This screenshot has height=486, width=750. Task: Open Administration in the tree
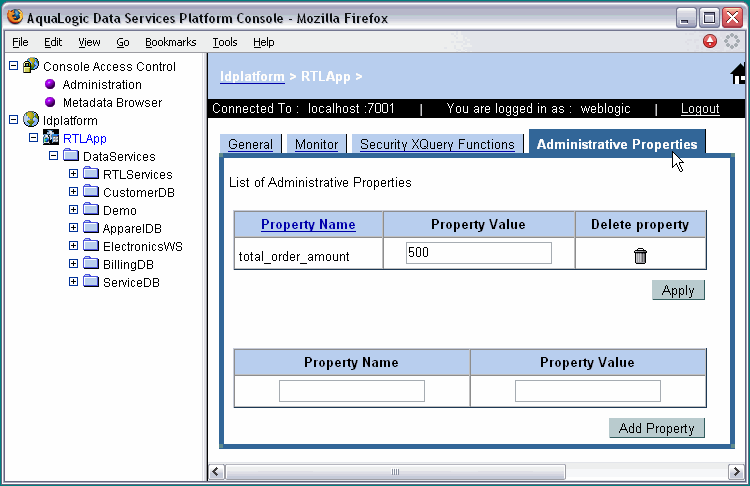coord(102,85)
